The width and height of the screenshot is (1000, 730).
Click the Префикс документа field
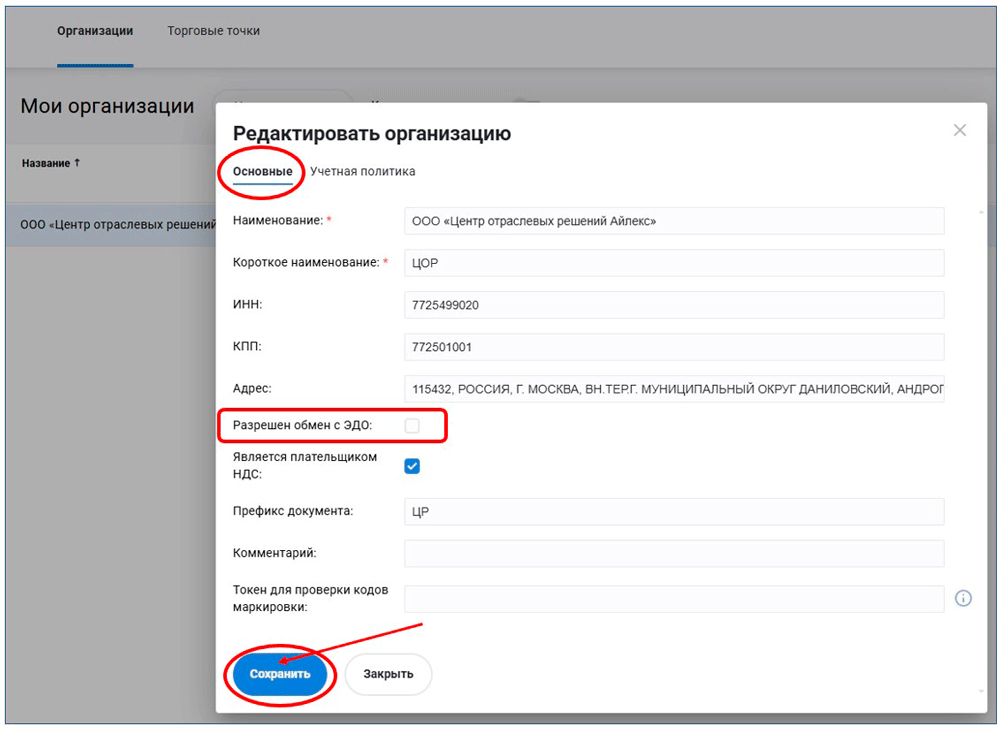tap(673, 512)
